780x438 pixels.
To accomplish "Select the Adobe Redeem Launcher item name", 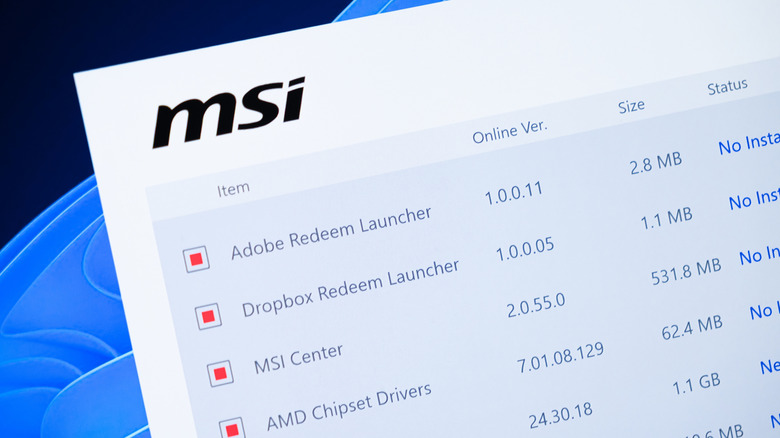I will pyautogui.click(x=331, y=232).
